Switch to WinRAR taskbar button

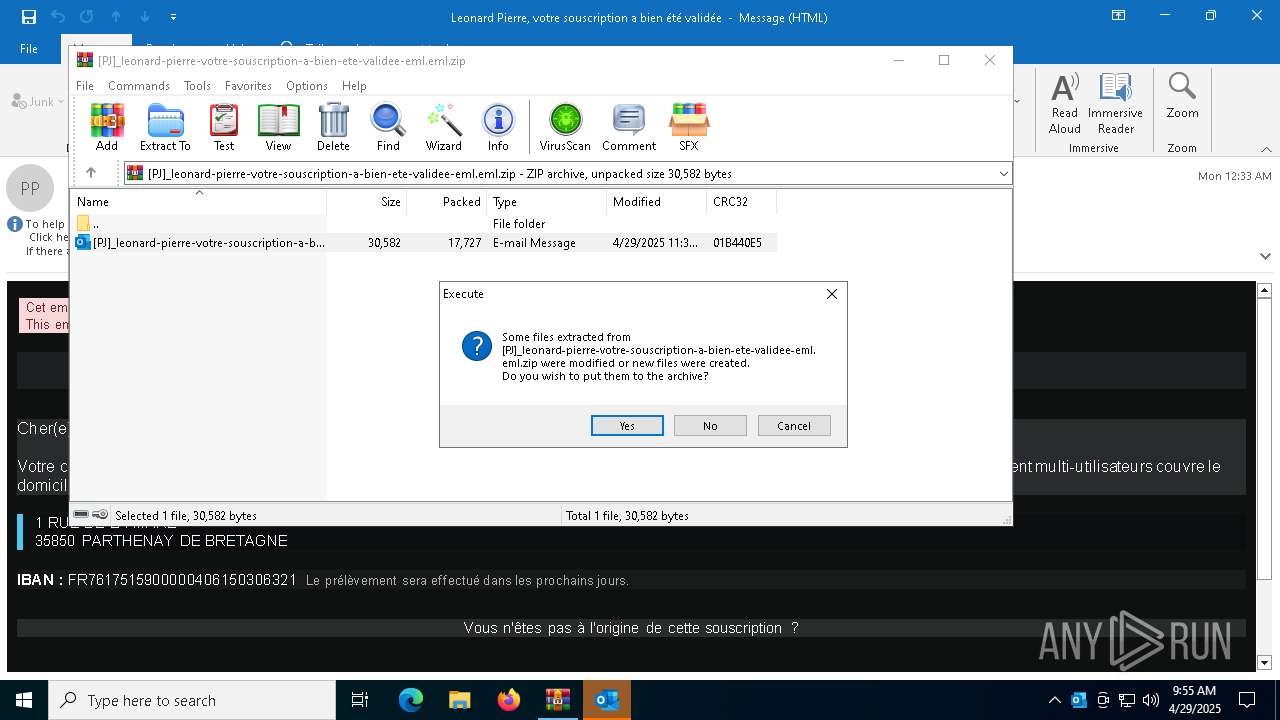click(557, 700)
